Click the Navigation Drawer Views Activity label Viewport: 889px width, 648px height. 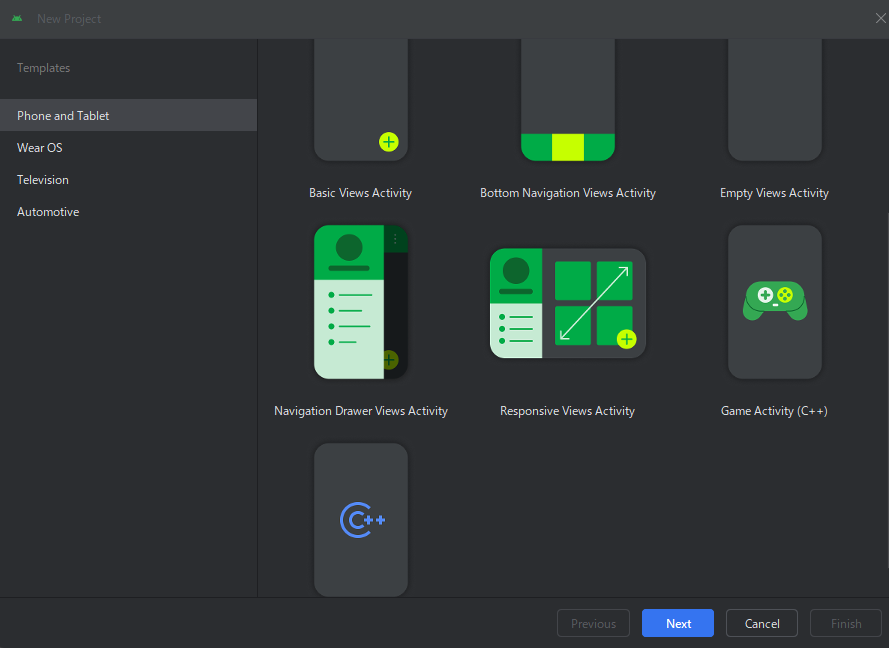tap(361, 410)
